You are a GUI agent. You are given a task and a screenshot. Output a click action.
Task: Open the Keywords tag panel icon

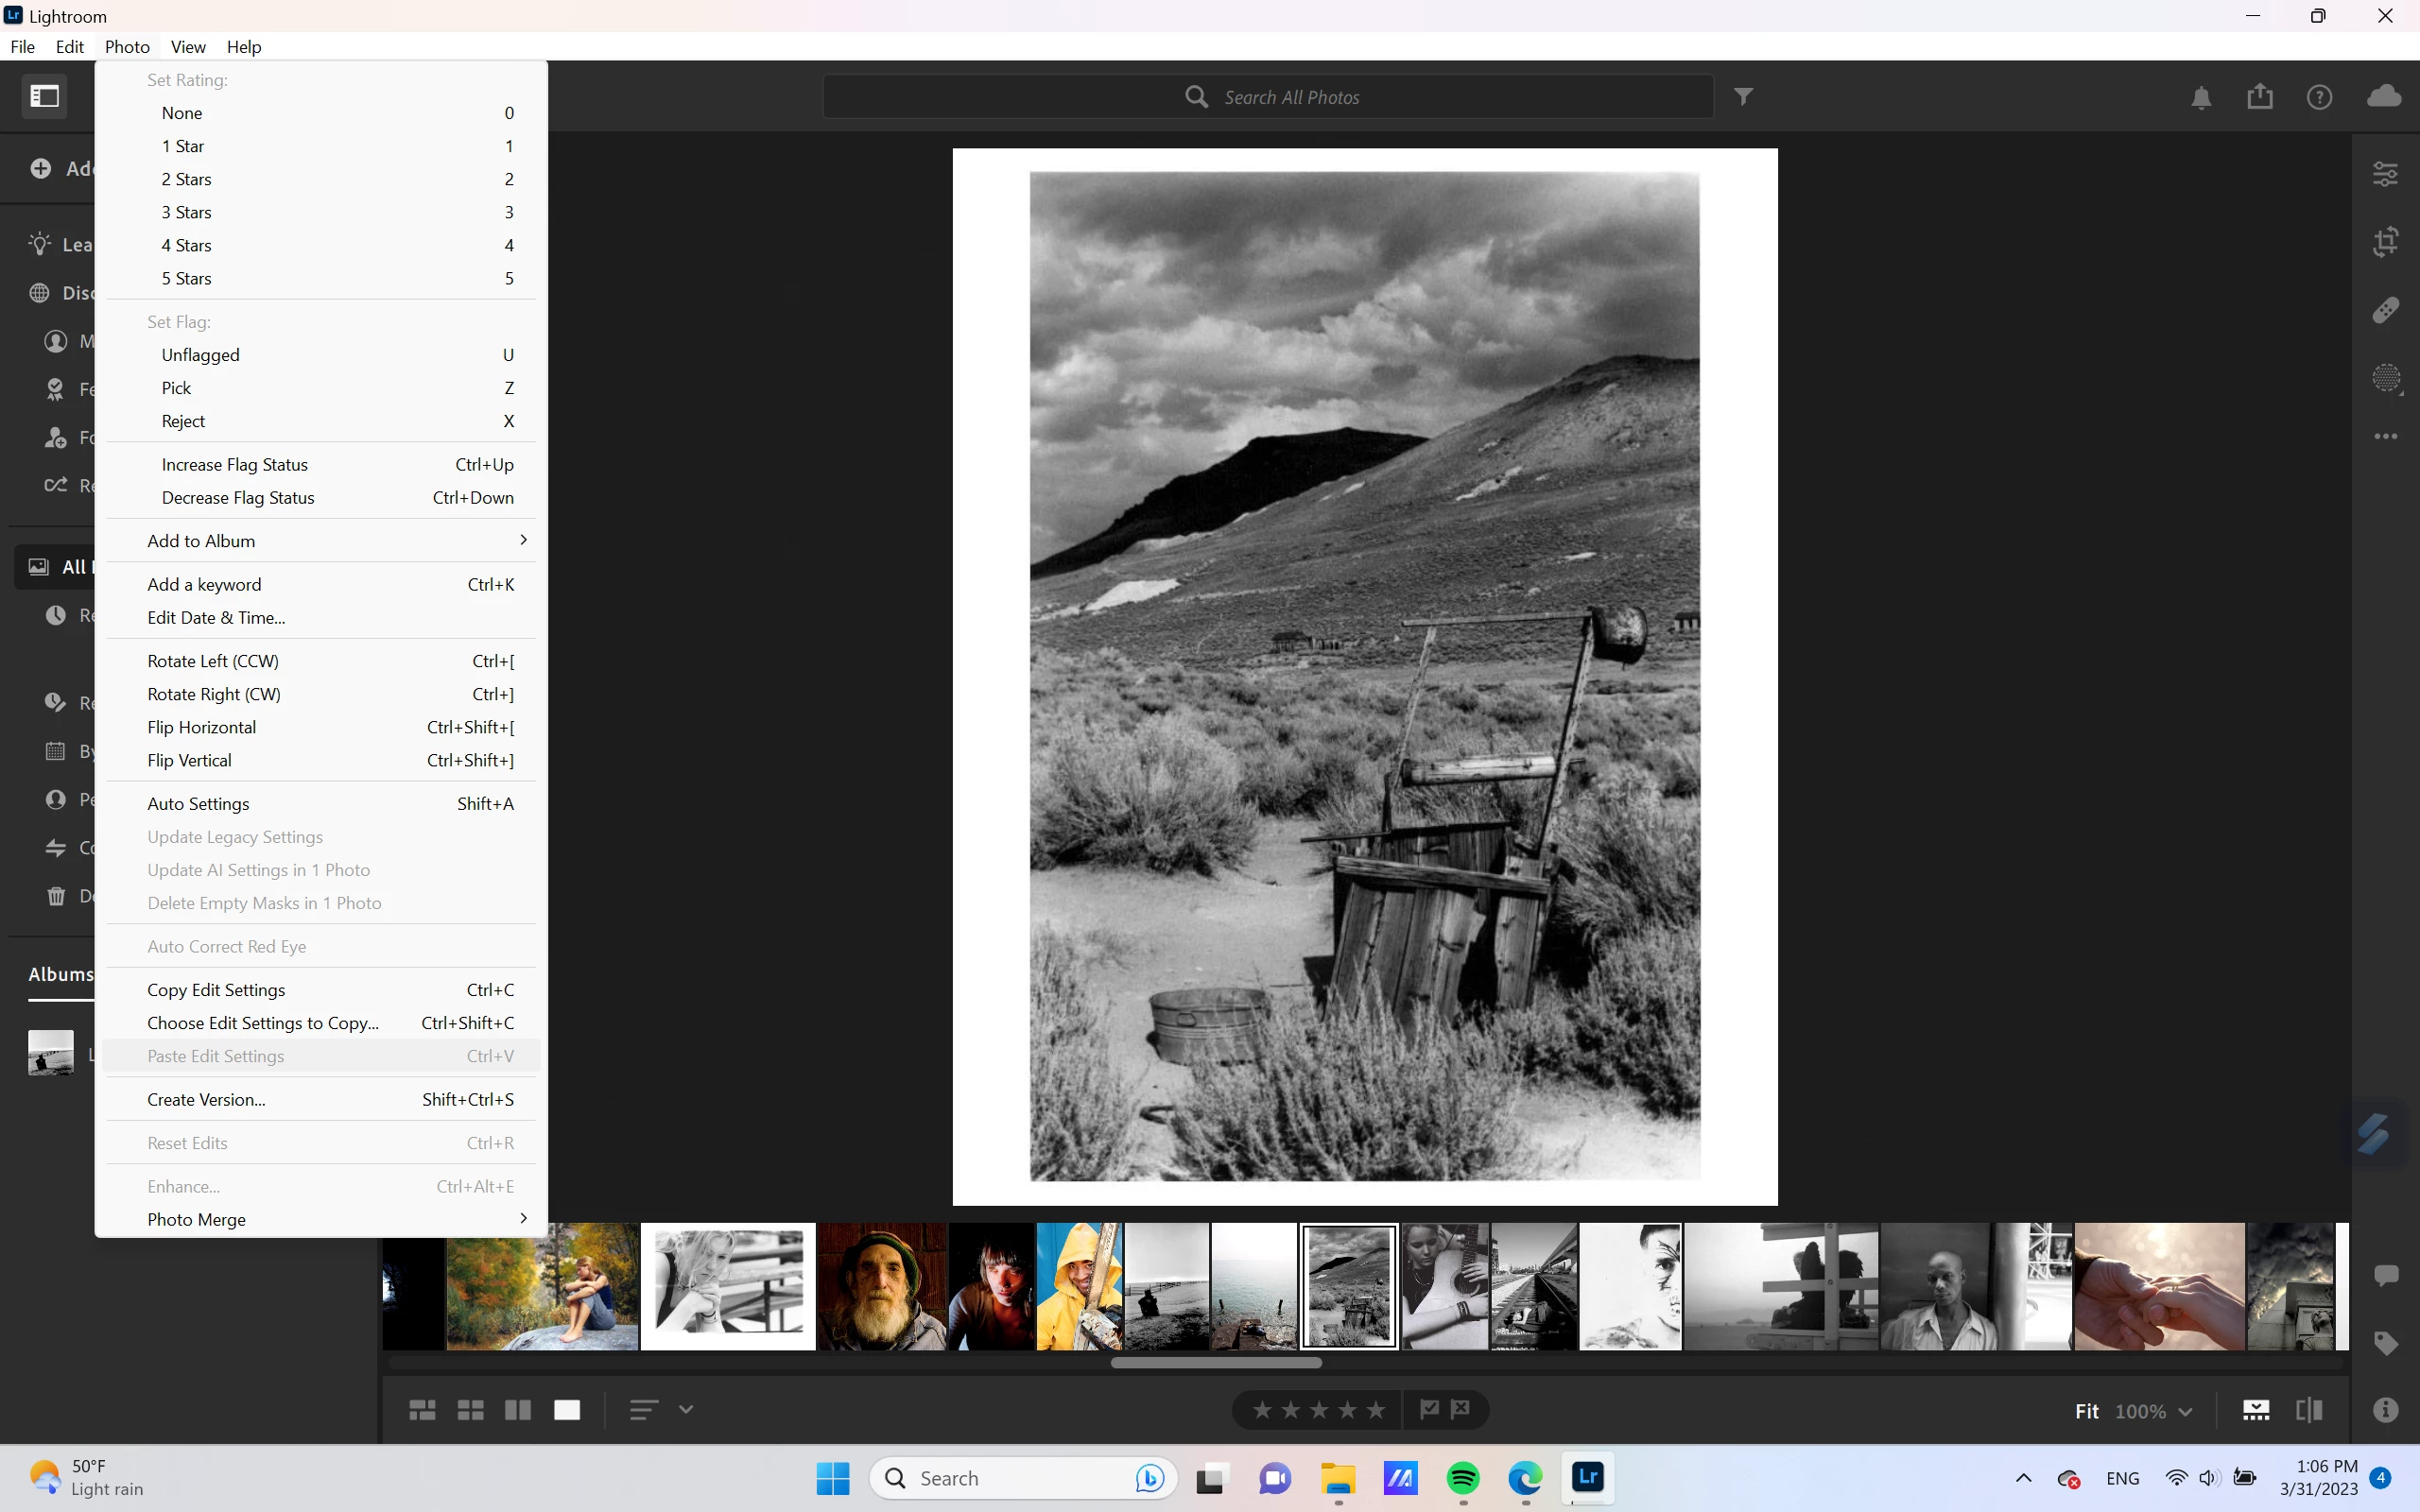click(x=2385, y=1343)
